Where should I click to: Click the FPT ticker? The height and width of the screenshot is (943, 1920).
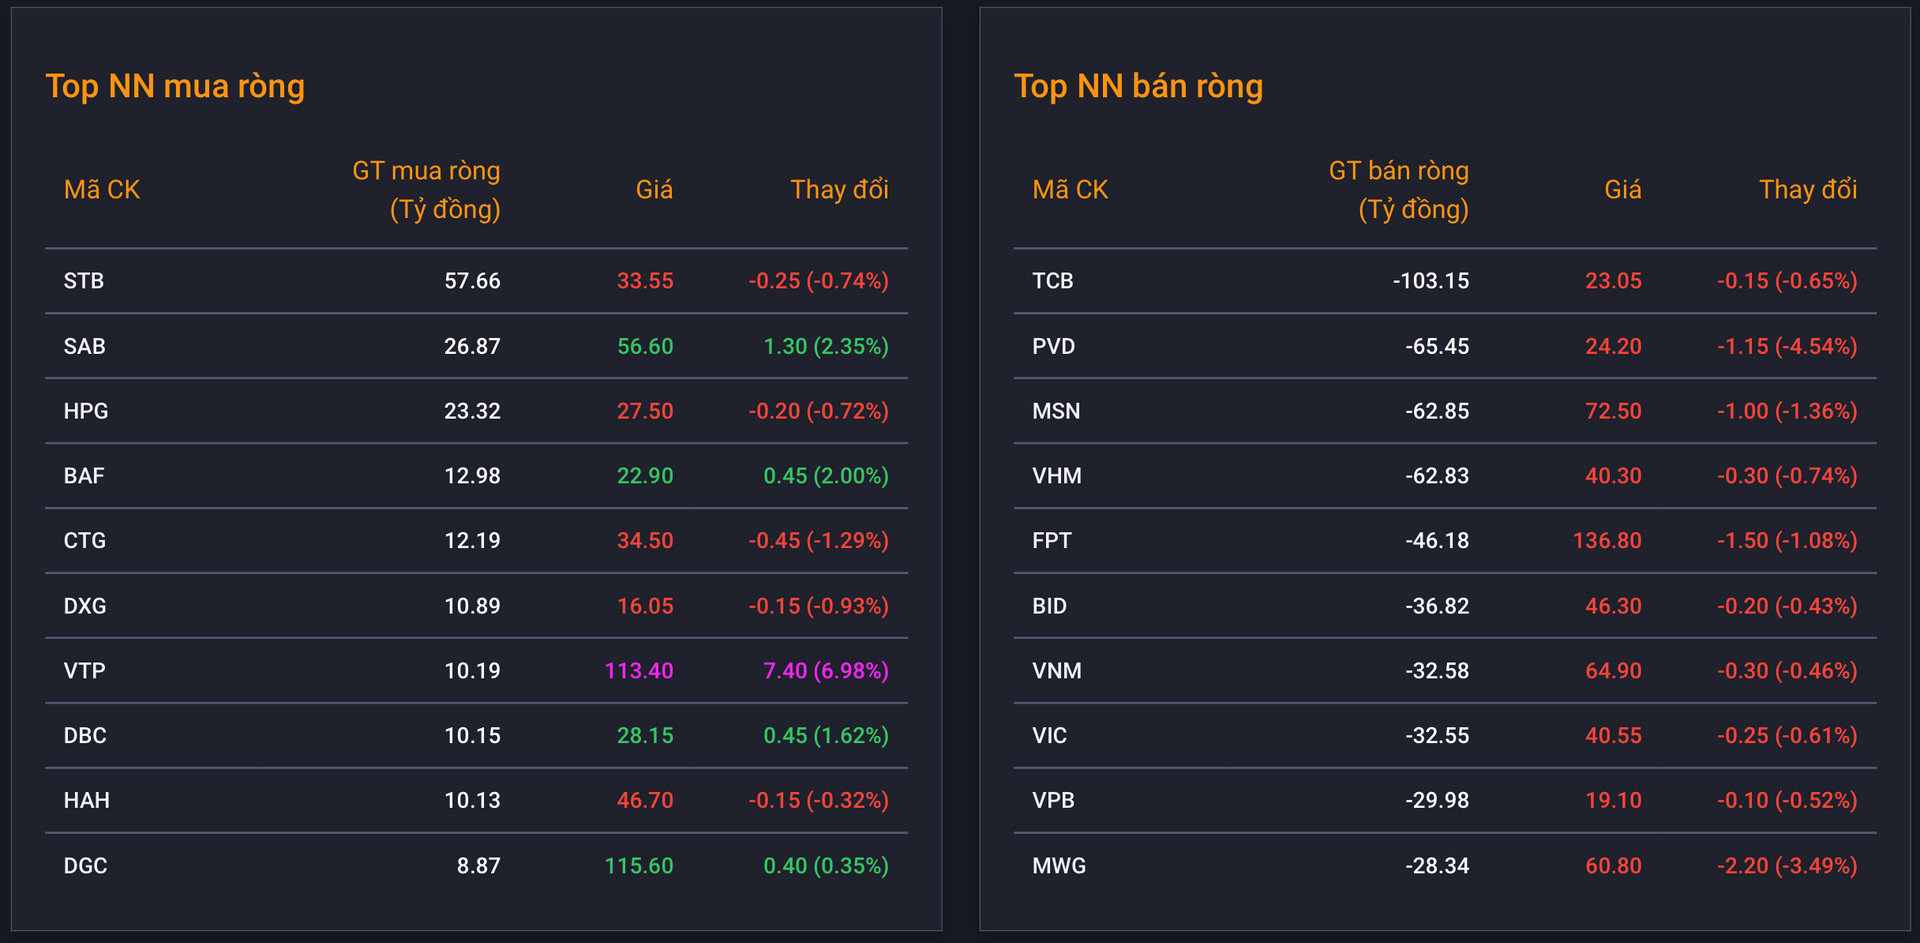[1052, 541]
